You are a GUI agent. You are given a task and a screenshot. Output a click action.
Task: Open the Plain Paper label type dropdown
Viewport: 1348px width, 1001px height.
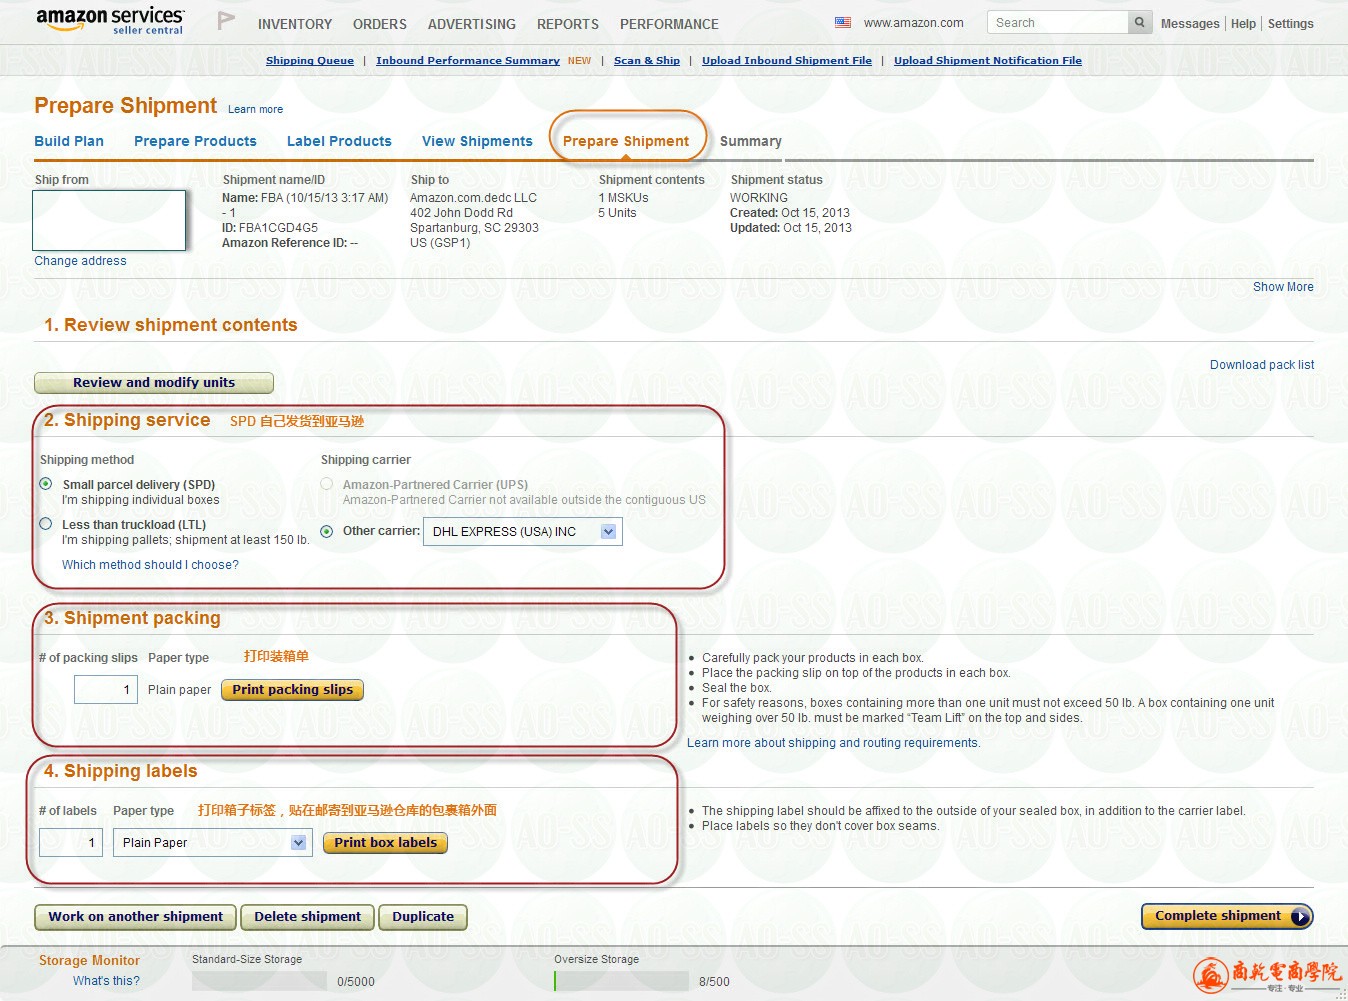tap(213, 843)
